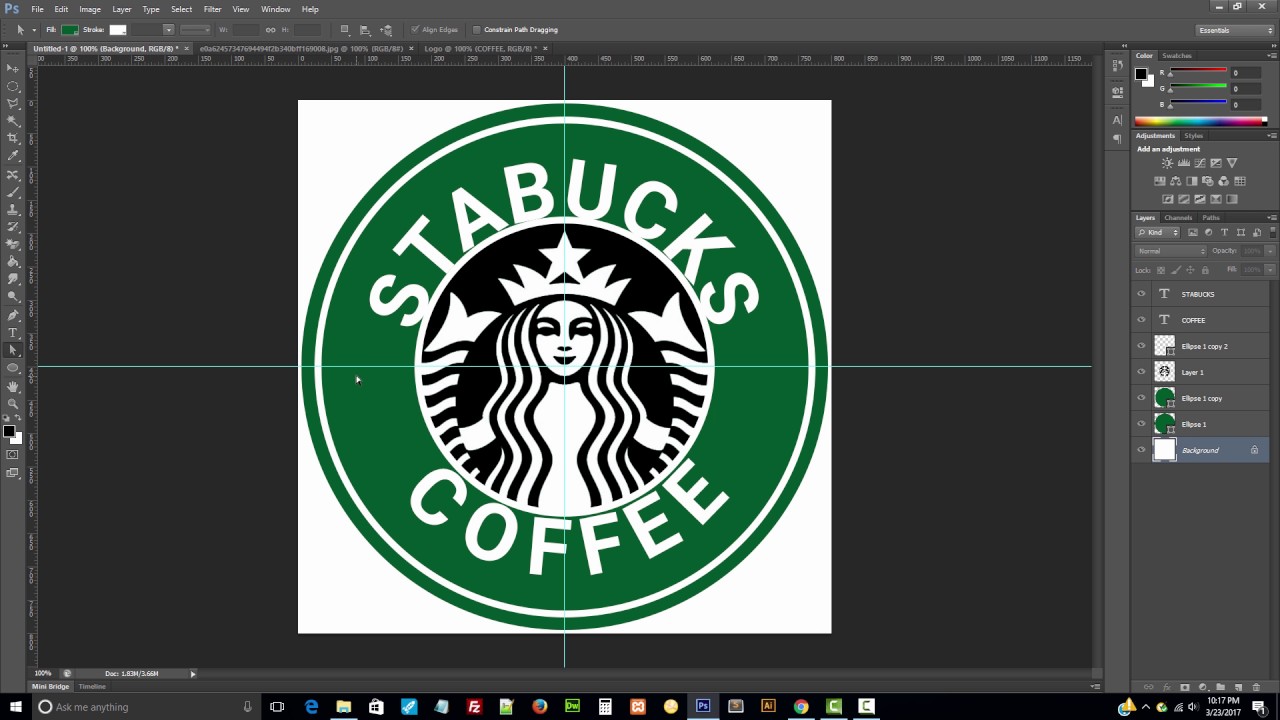
Task: Toggle the Align Edges checkbox
Action: pyautogui.click(x=415, y=30)
